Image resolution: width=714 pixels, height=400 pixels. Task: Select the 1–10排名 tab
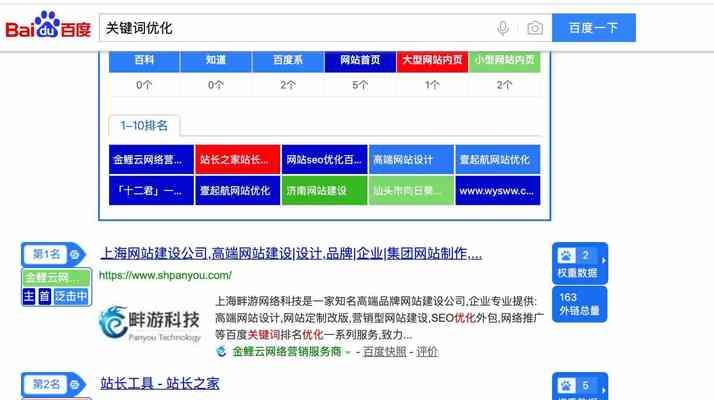click(x=144, y=126)
